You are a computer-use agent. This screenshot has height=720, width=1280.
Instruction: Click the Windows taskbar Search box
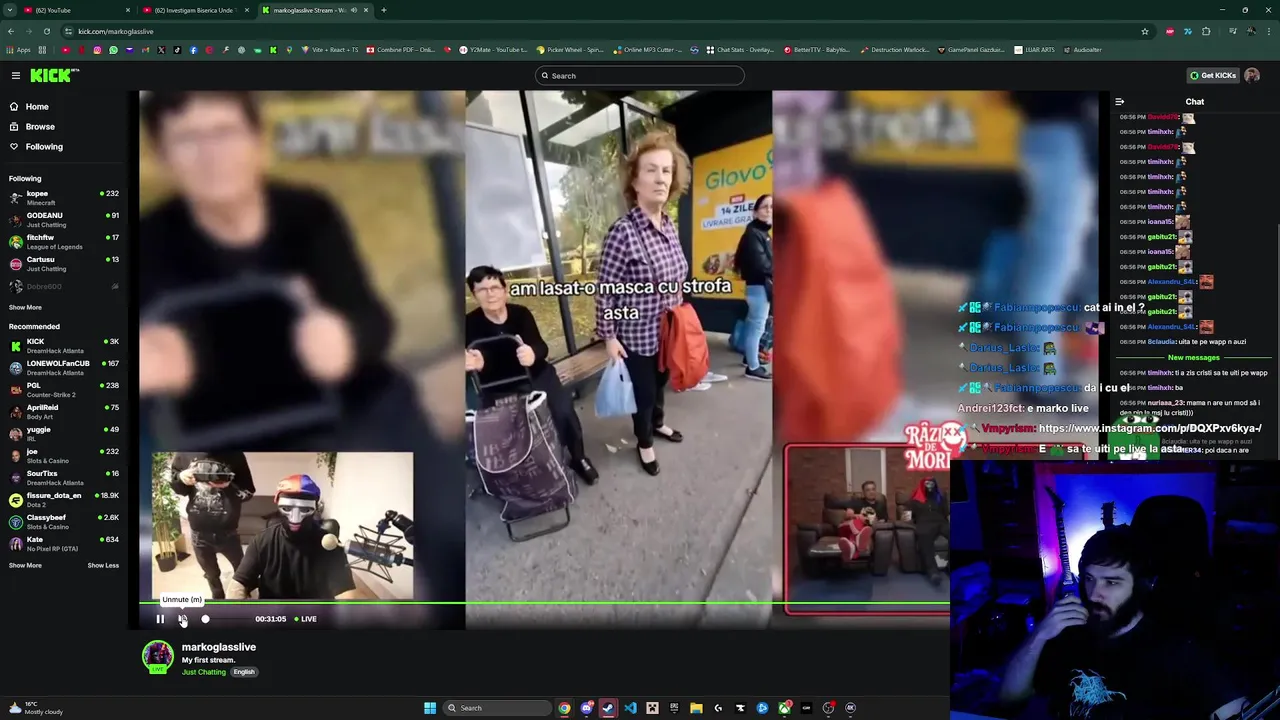coord(497,708)
